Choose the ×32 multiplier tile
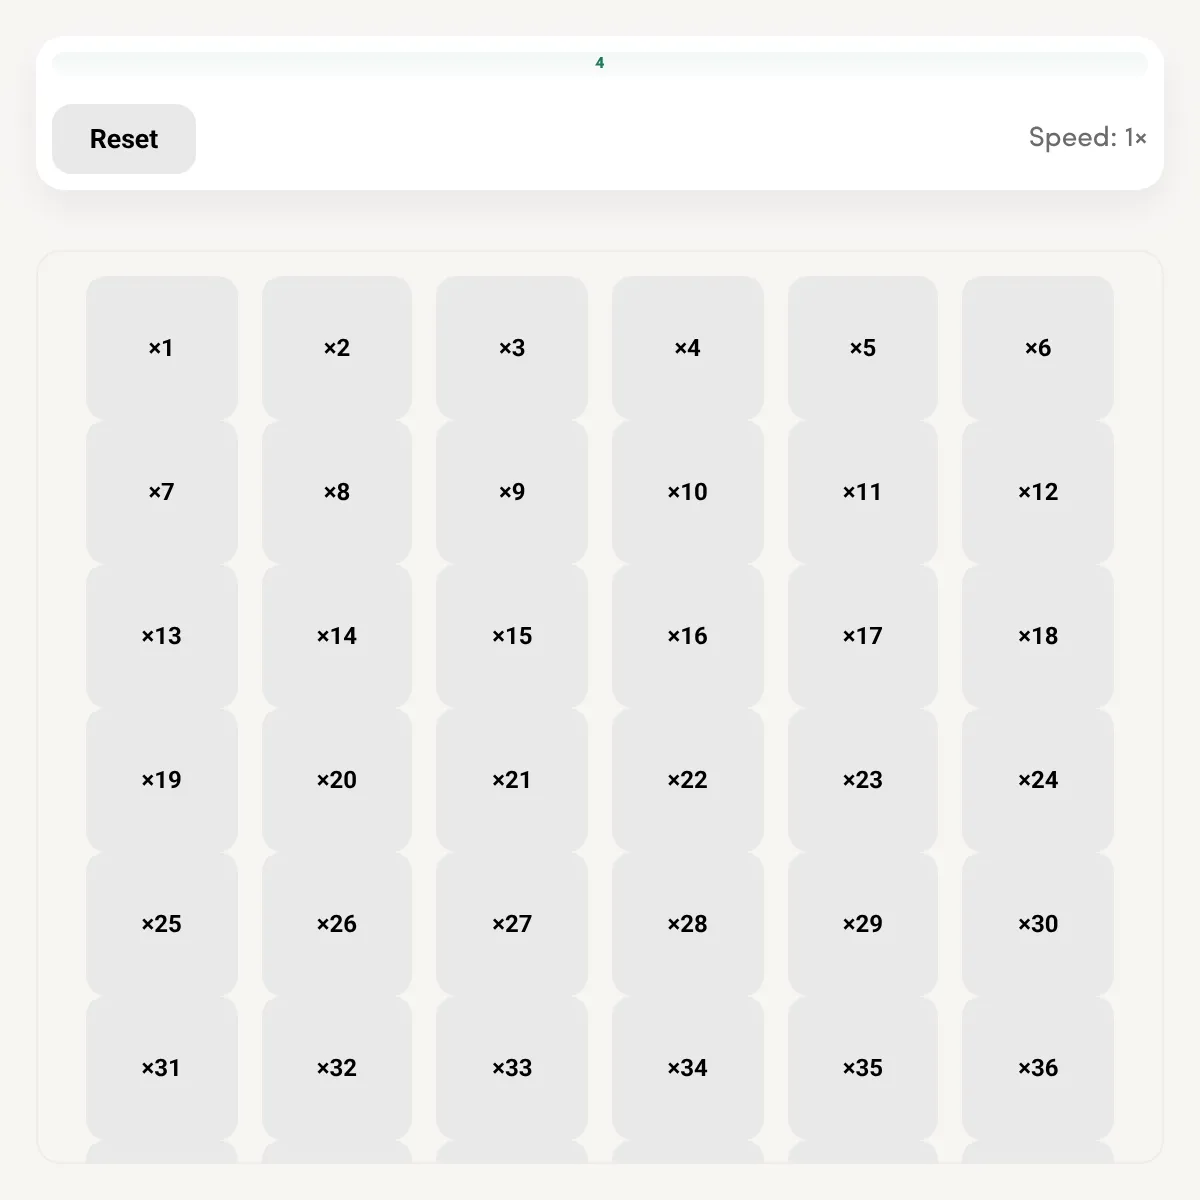 (337, 1068)
